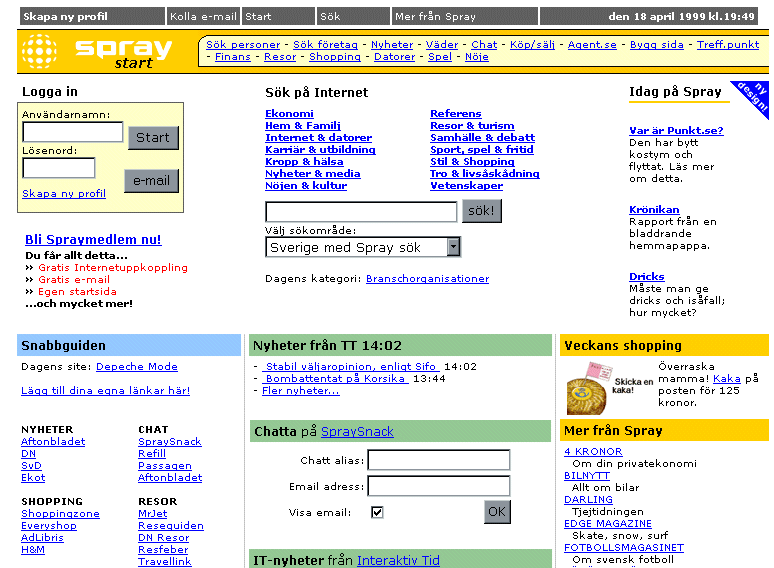Open the 'Krönikan' article
This screenshot has height=568, width=774.
coord(654,210)
